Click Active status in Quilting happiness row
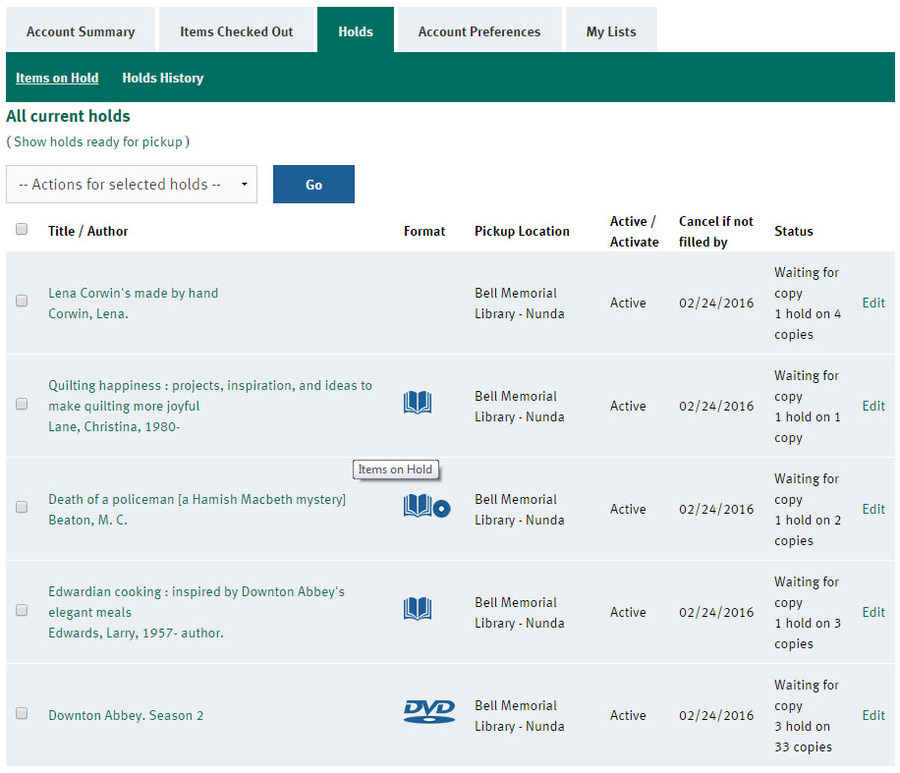Viewport: 900px width, 773px height. pyautogui.click(x=628, y=406)
